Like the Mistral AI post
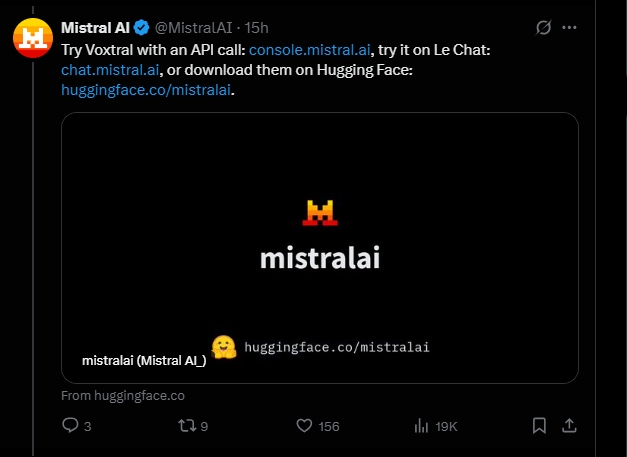Screen dimensions: 627x457 click(306, 426)
